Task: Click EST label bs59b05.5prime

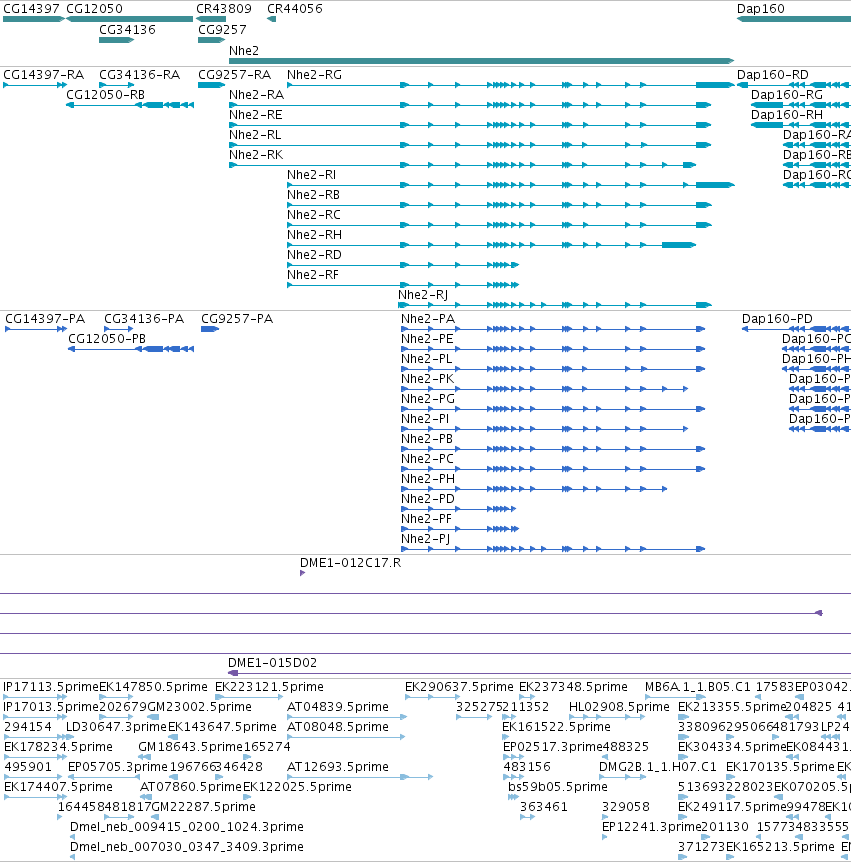Action: click(557, 787)
